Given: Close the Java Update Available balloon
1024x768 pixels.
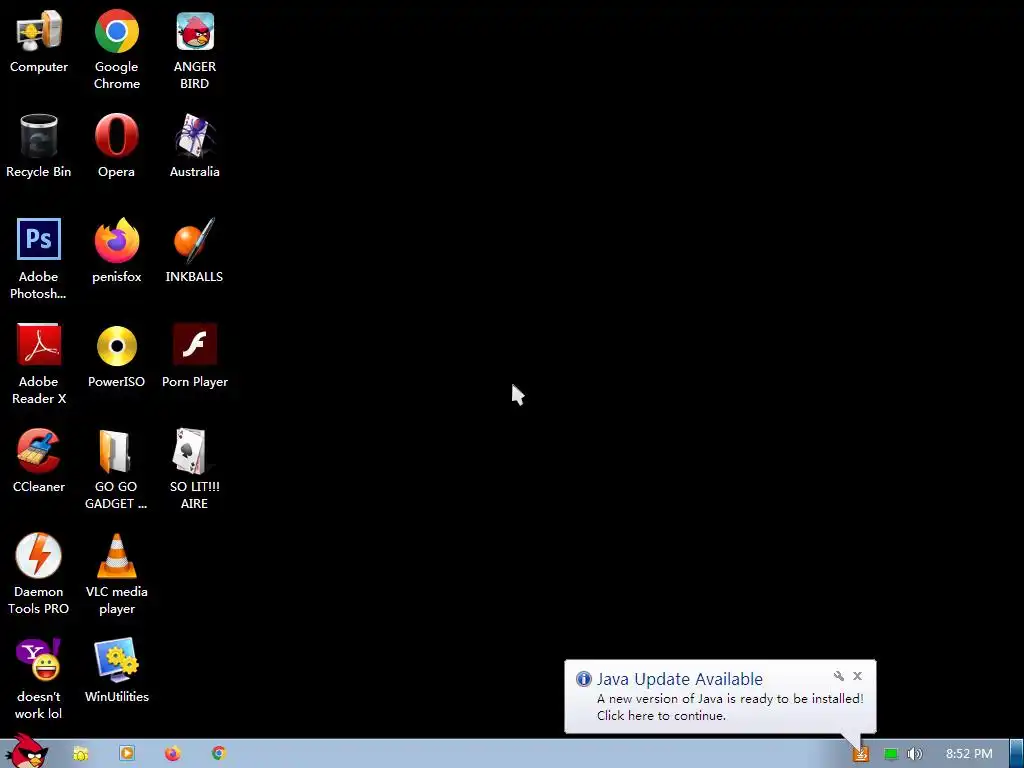Looking at the screenshot, I should (x=857, y=676).
